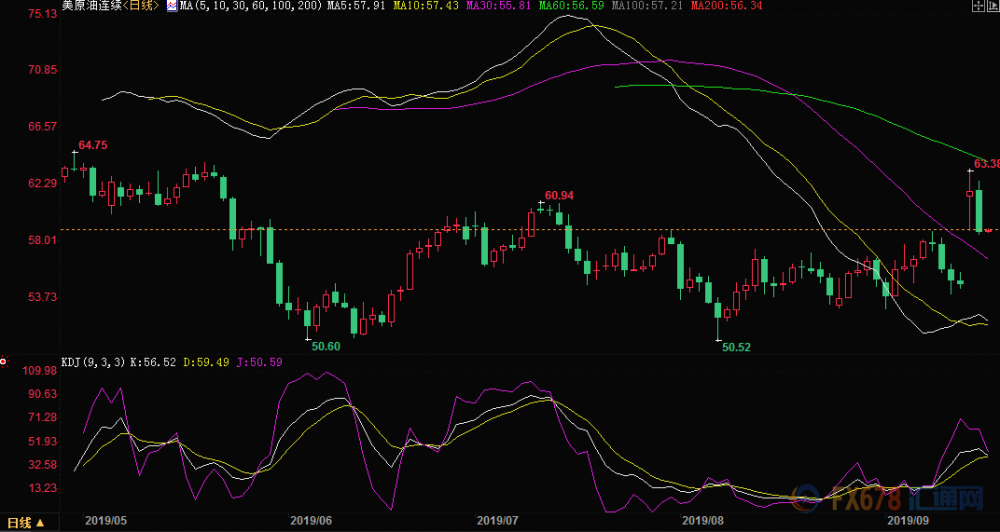This screenshot has height=532, width=1000.
Task: Click the 66.57 price axis label
Action: coord(41,126)
